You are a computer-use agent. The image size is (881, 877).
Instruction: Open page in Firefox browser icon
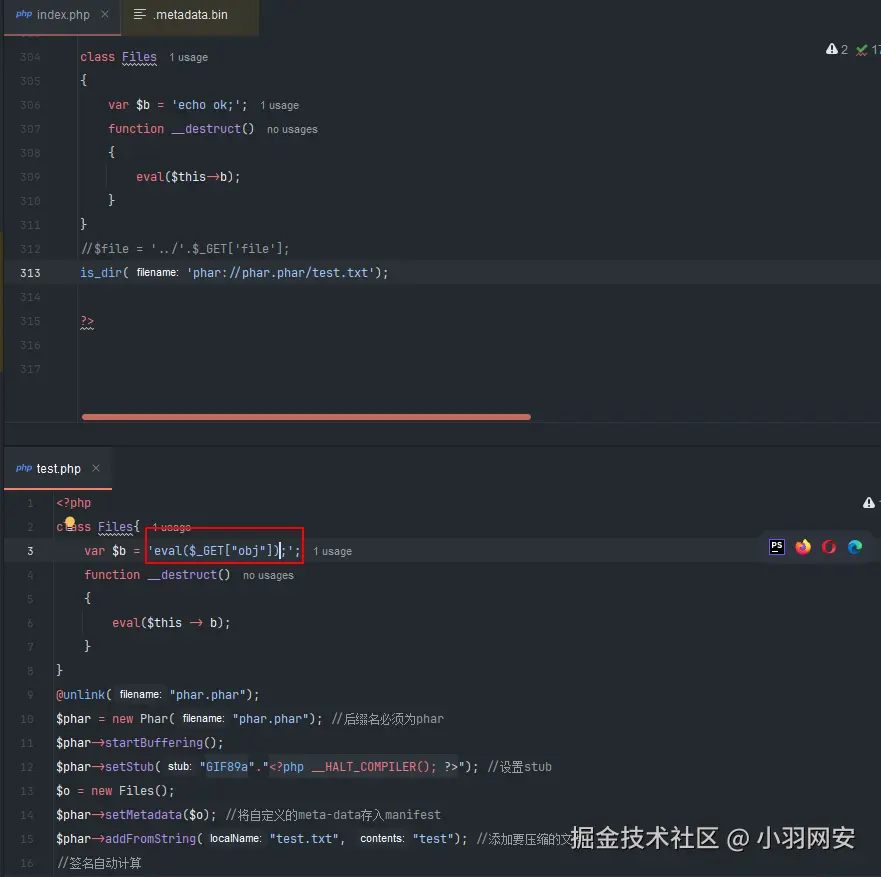(803, 547)
